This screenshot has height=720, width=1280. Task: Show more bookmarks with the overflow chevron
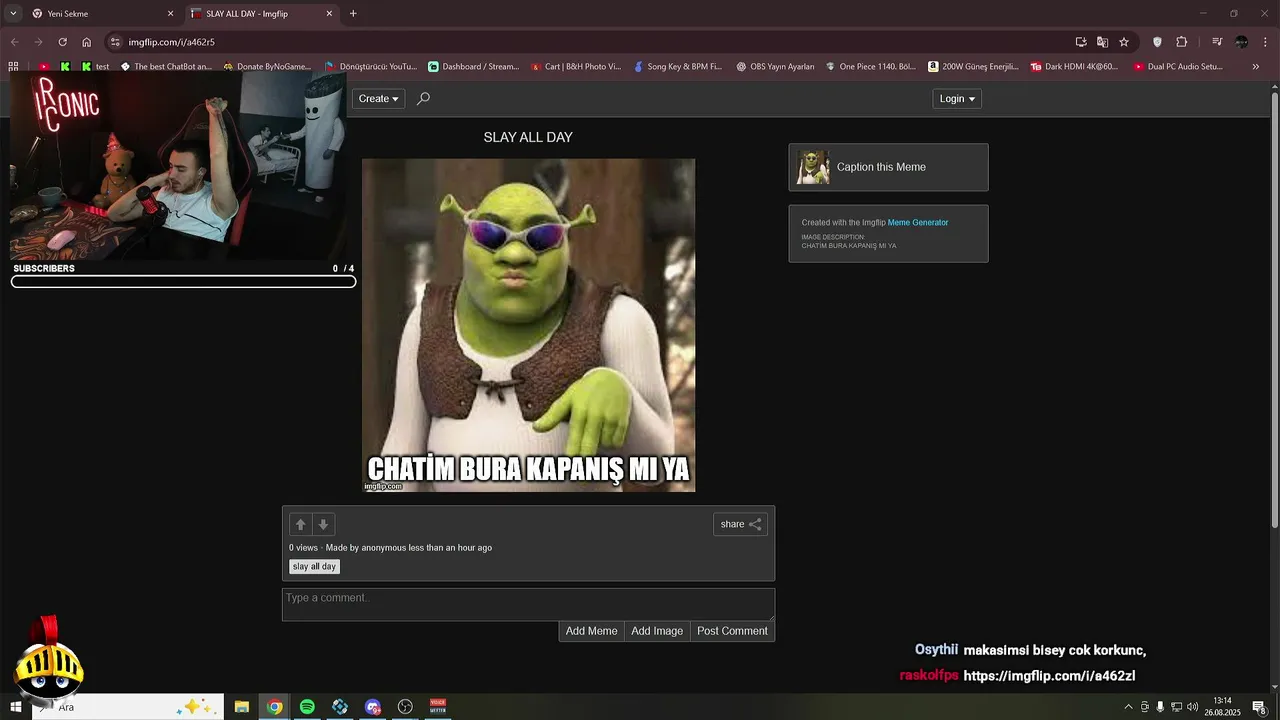pyautogui.click(x=1256, y=67)
